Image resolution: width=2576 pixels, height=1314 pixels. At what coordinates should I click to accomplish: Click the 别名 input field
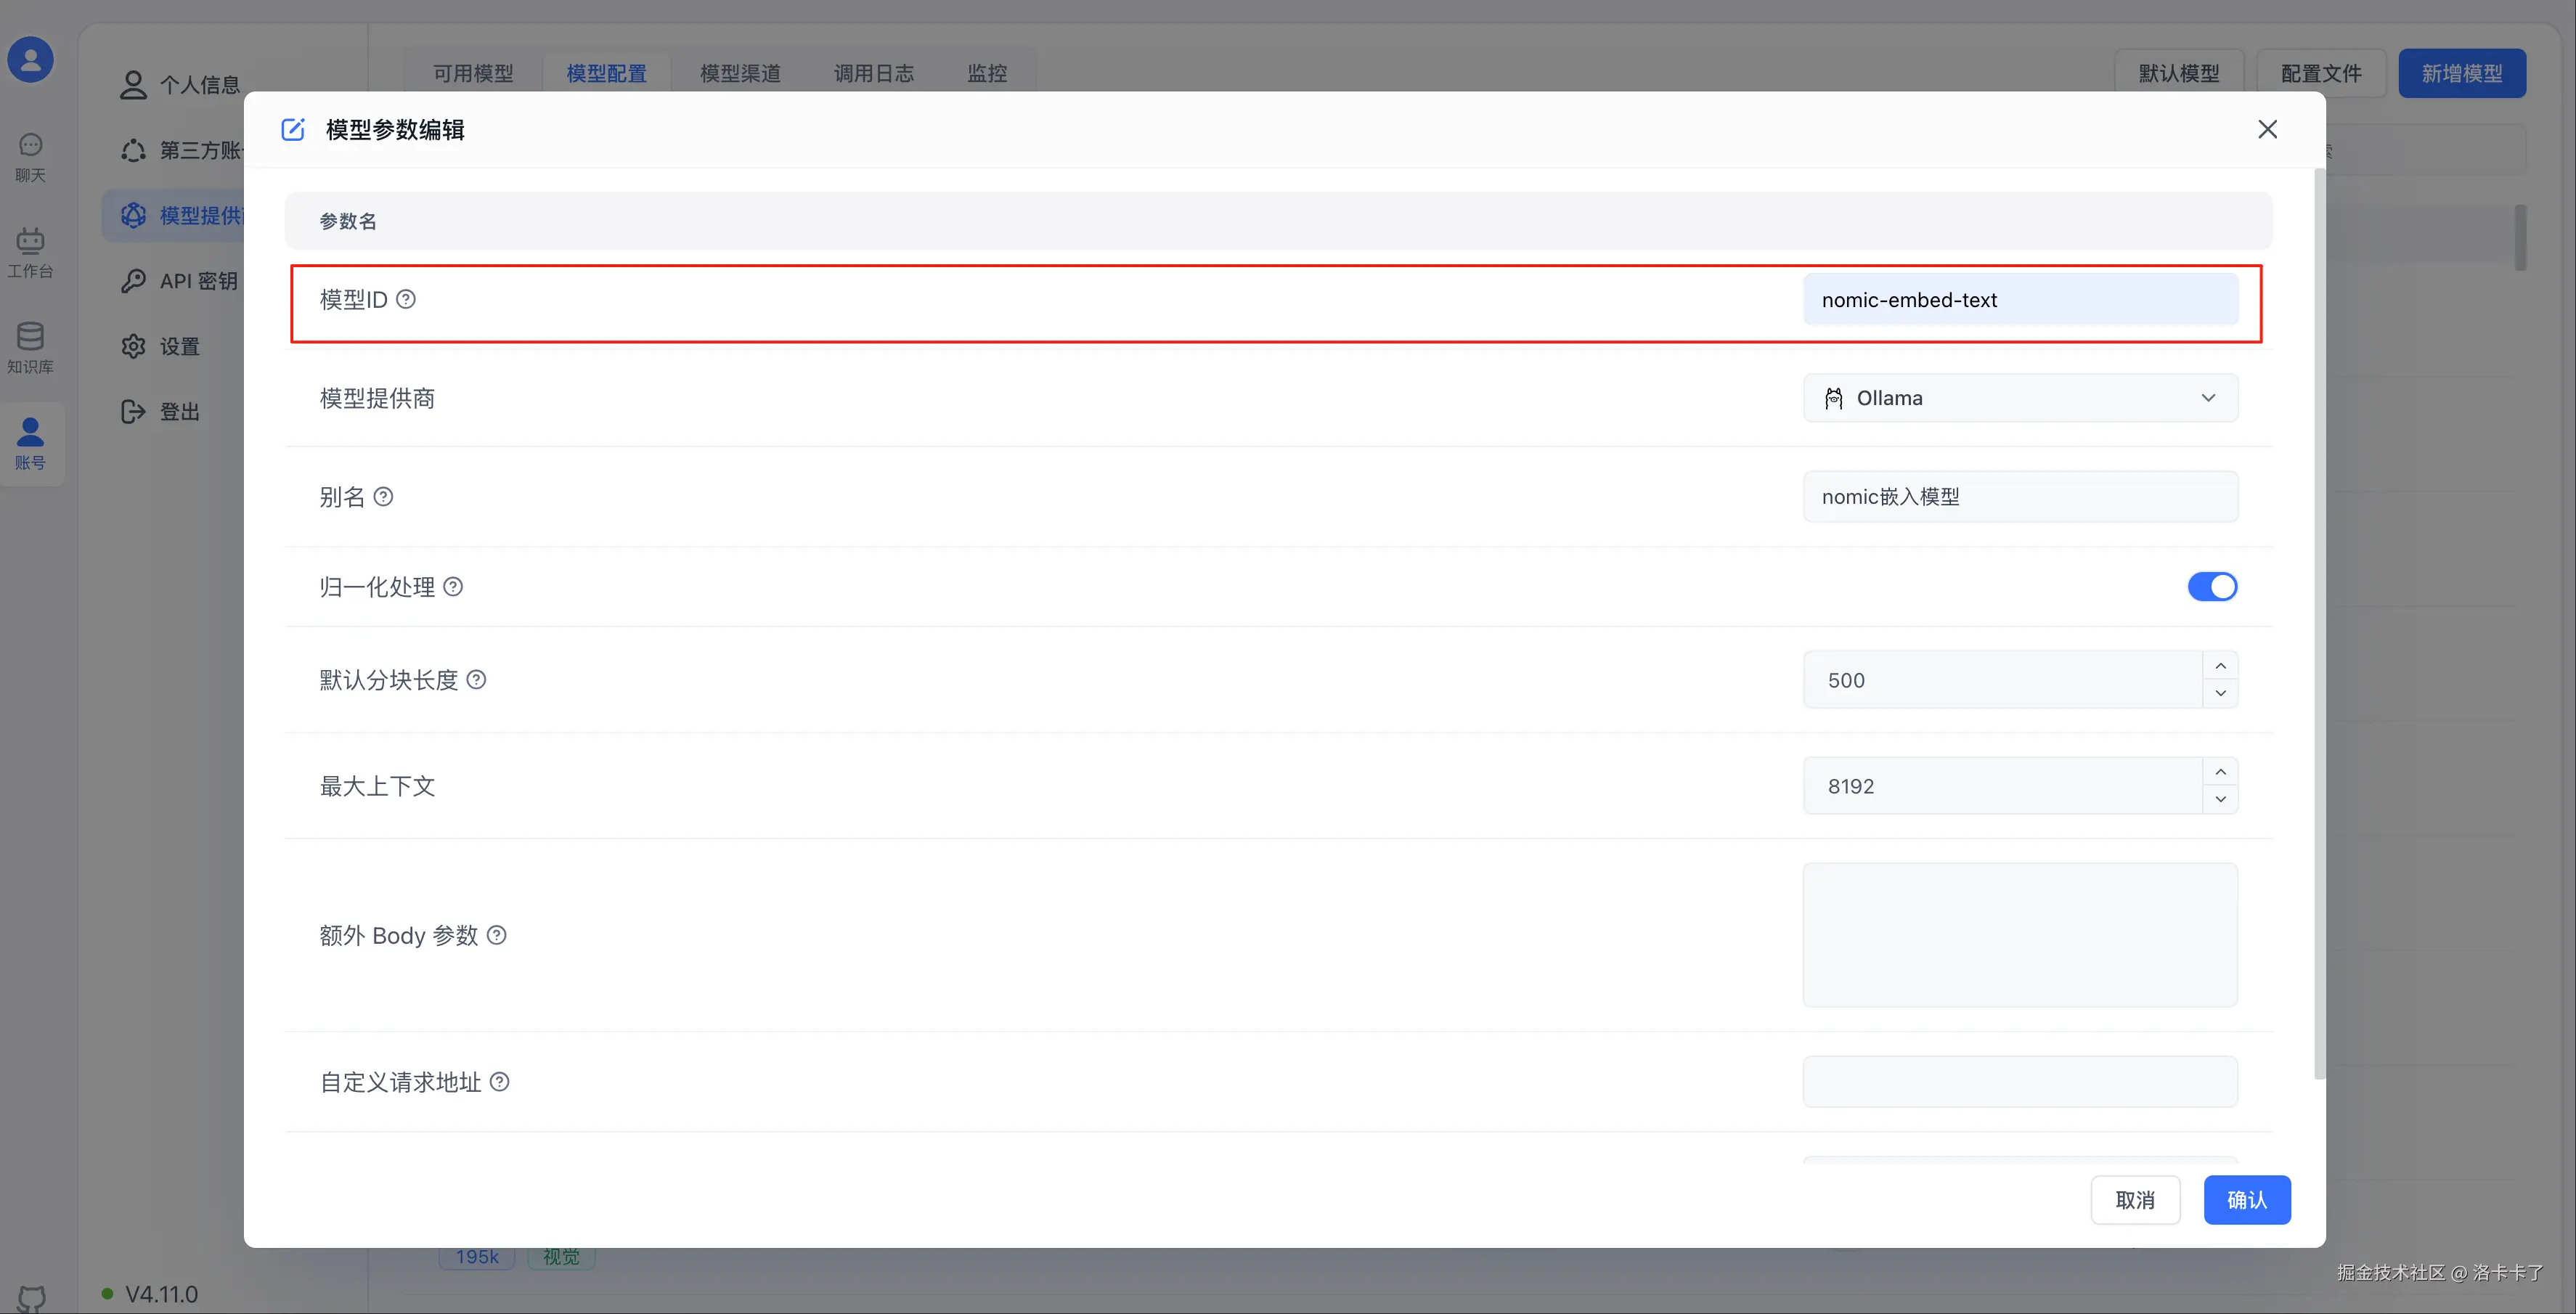pyautogui.click(x=2020, y=497)
